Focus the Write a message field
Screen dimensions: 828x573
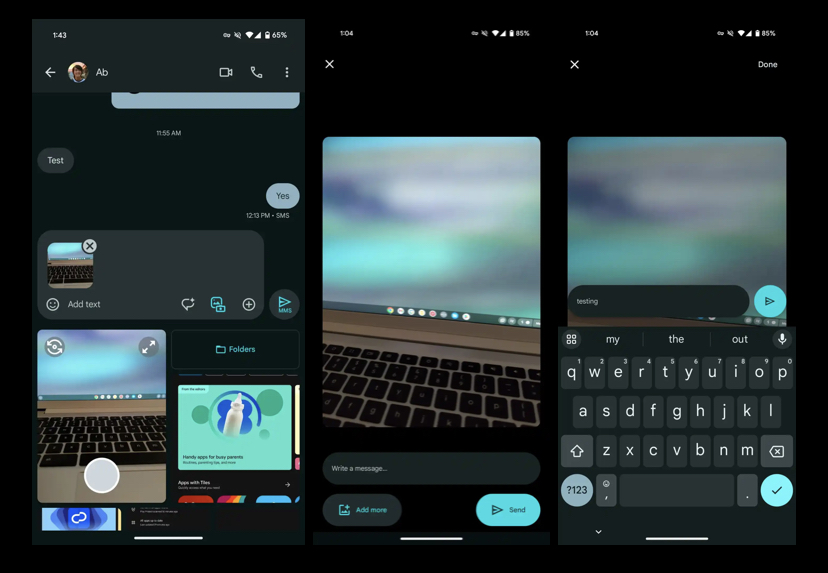click(431, 468)
